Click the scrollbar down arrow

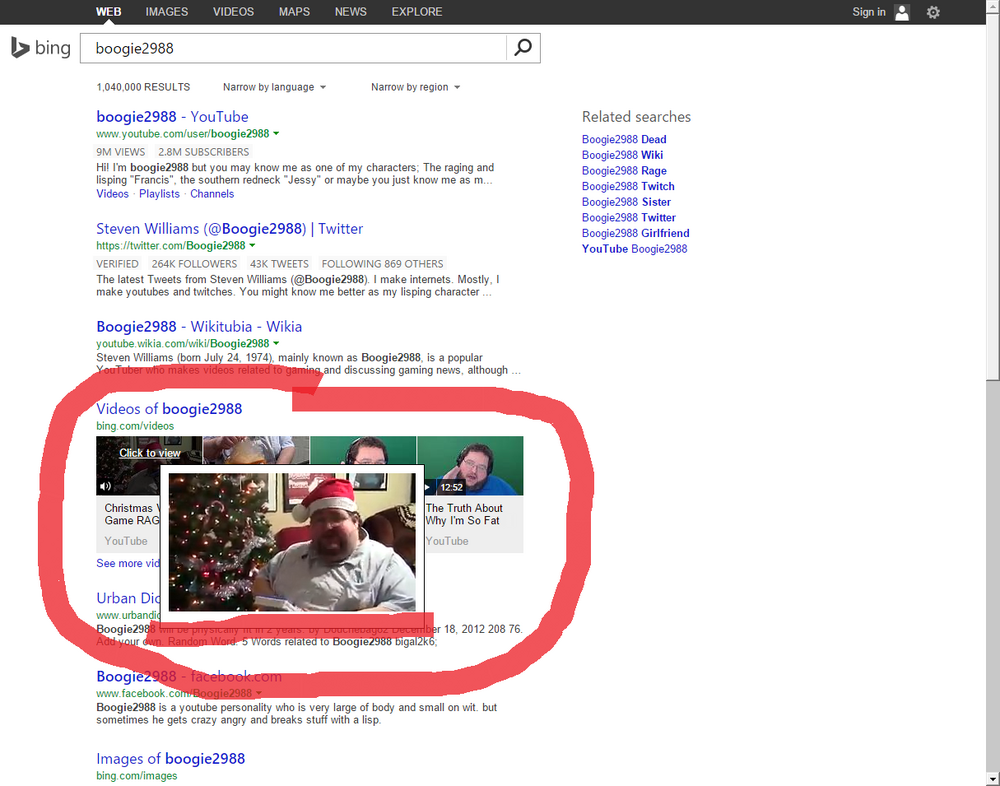[x=992, y=778]
